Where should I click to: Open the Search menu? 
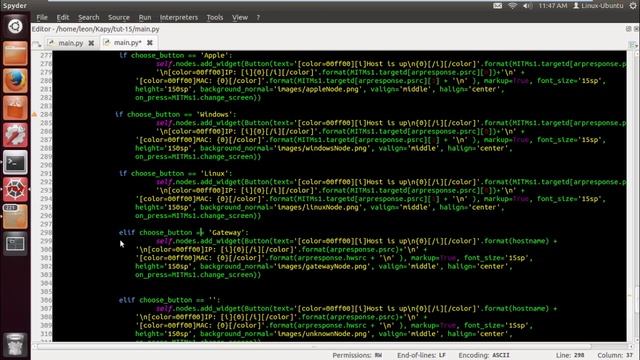[x=89, y=18]
